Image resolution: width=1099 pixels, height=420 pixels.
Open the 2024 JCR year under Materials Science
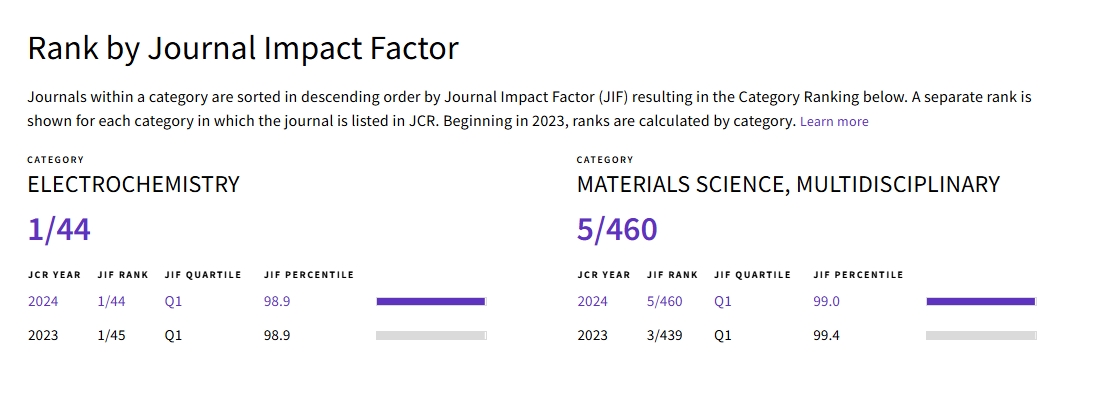(593, 301)
